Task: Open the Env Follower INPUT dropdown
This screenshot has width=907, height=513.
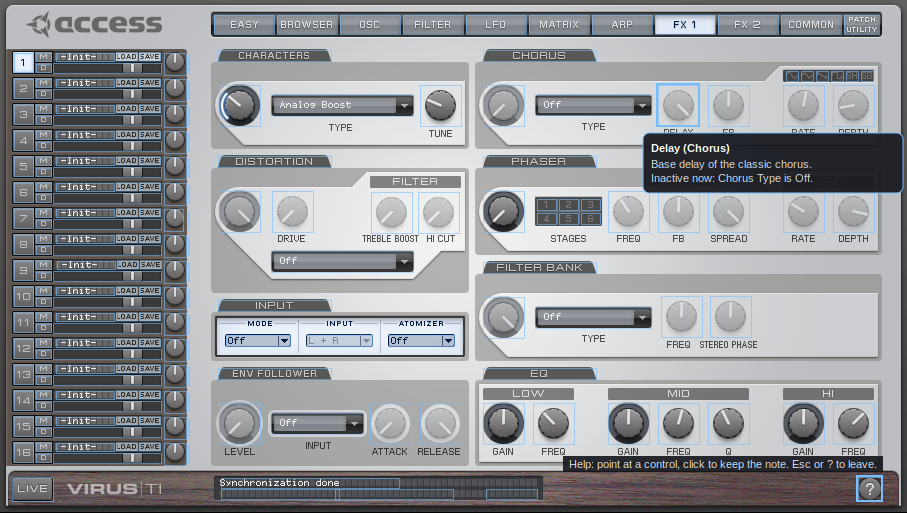Action: pos(317,423)
